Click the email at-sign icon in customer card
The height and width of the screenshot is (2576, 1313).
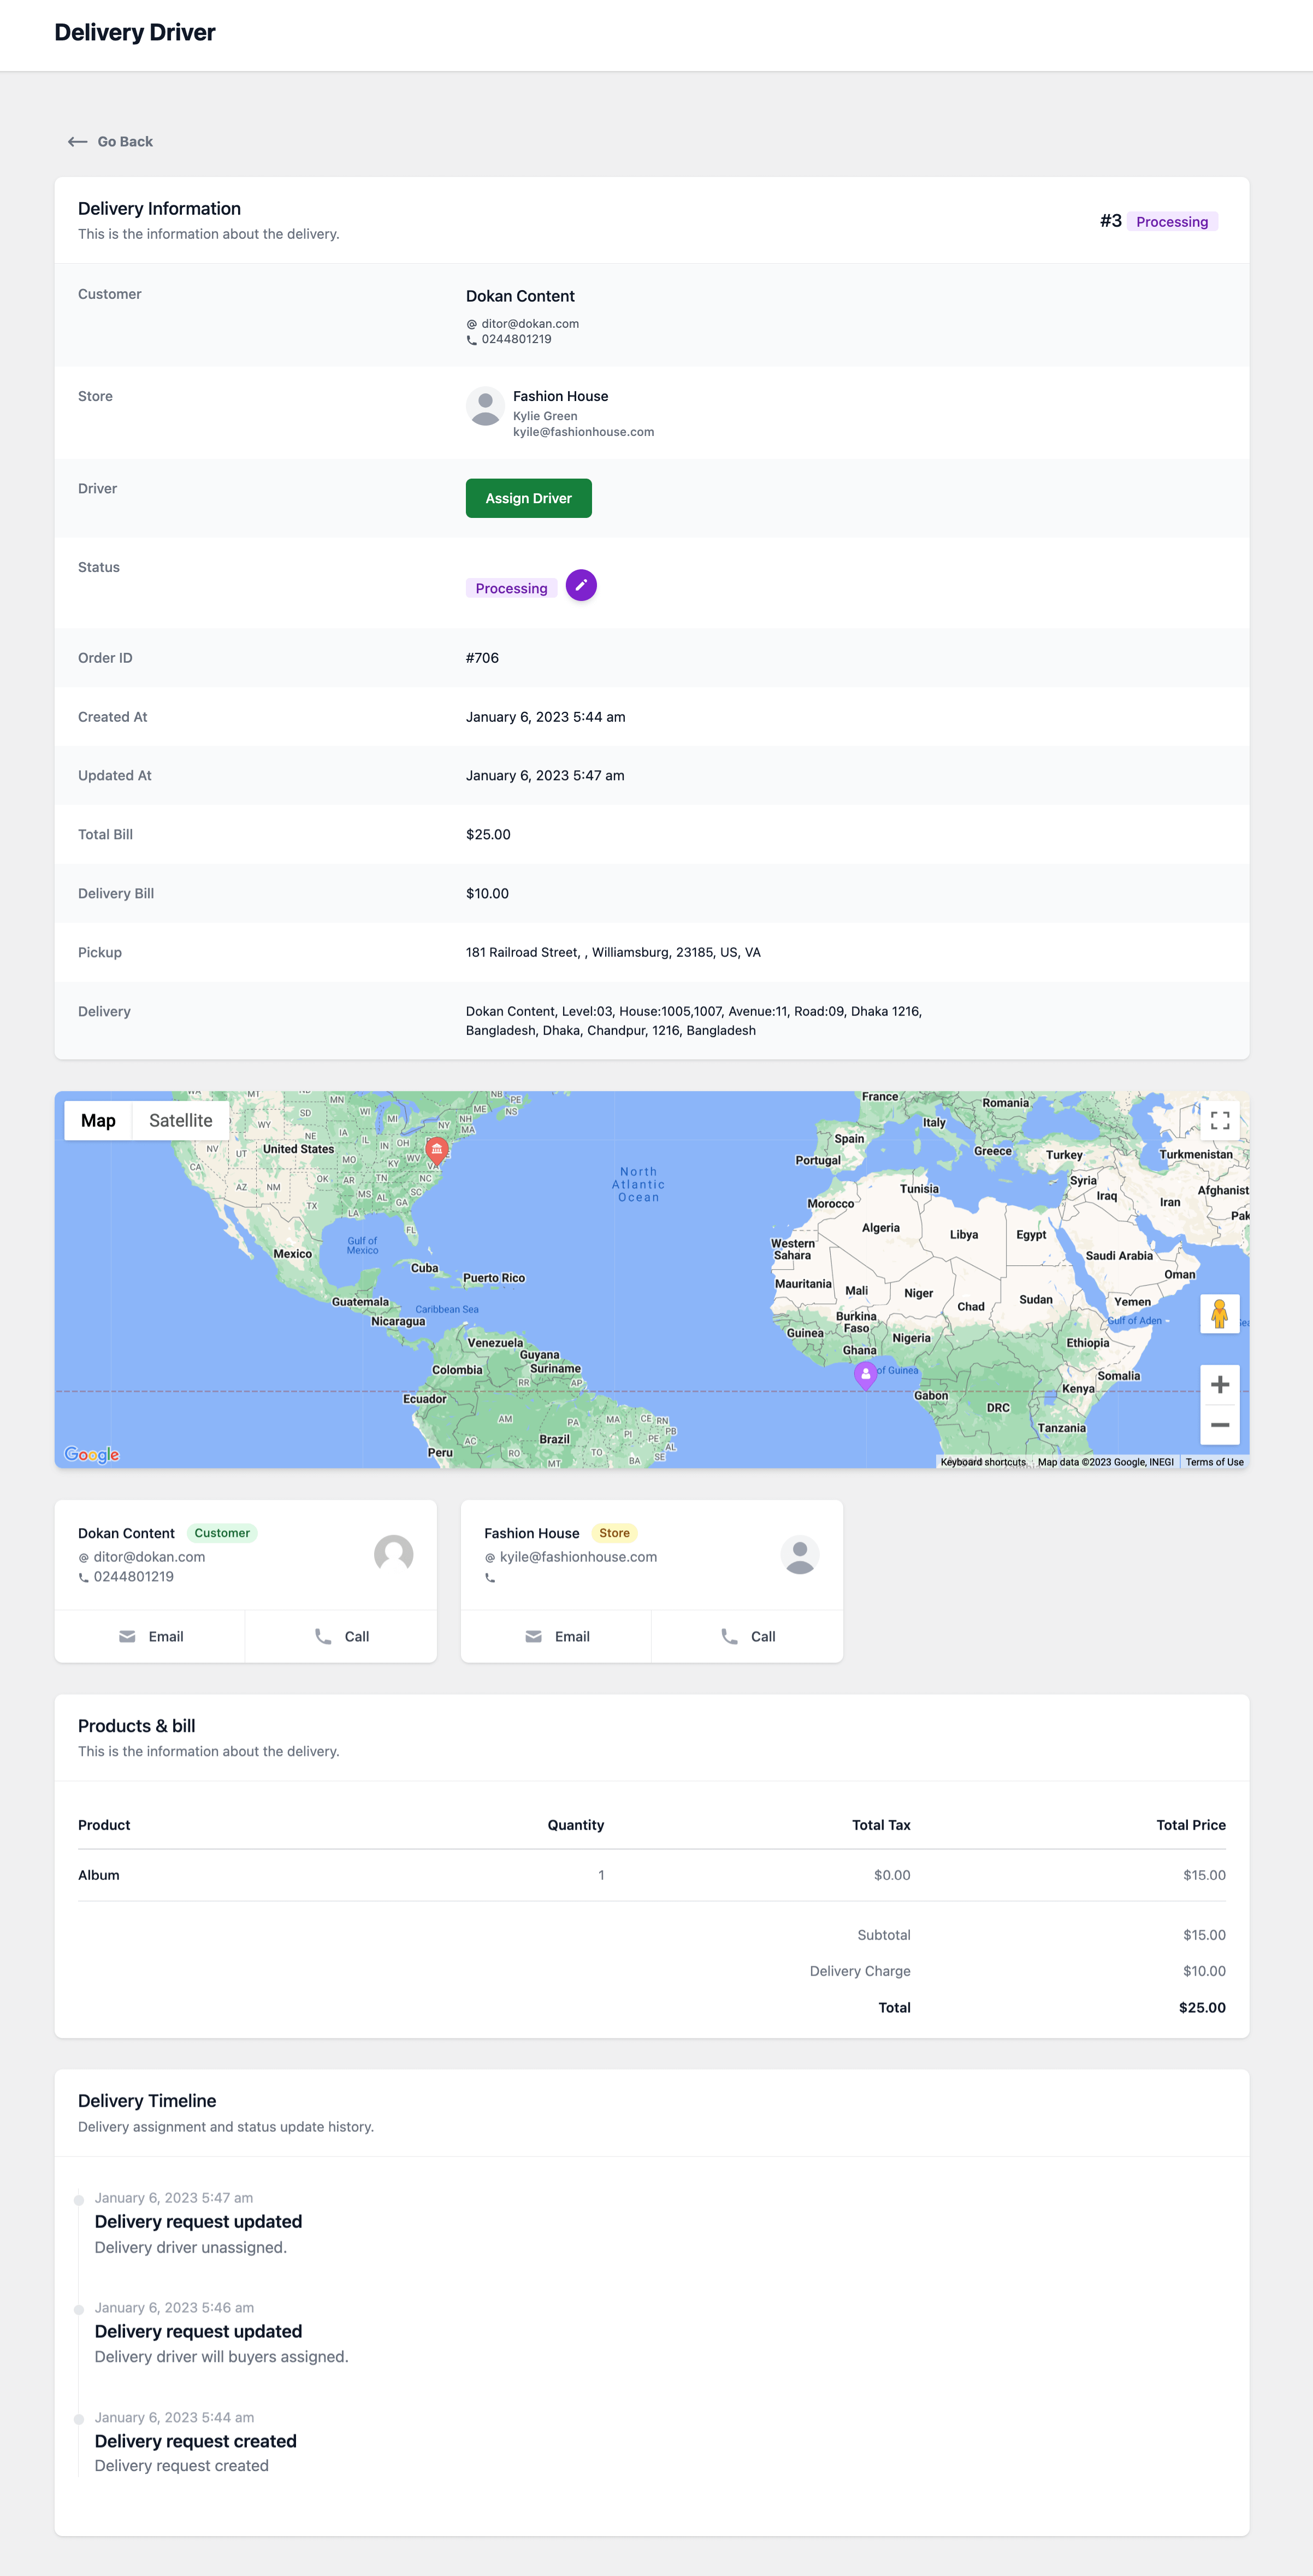click(x=83, y=1558)
